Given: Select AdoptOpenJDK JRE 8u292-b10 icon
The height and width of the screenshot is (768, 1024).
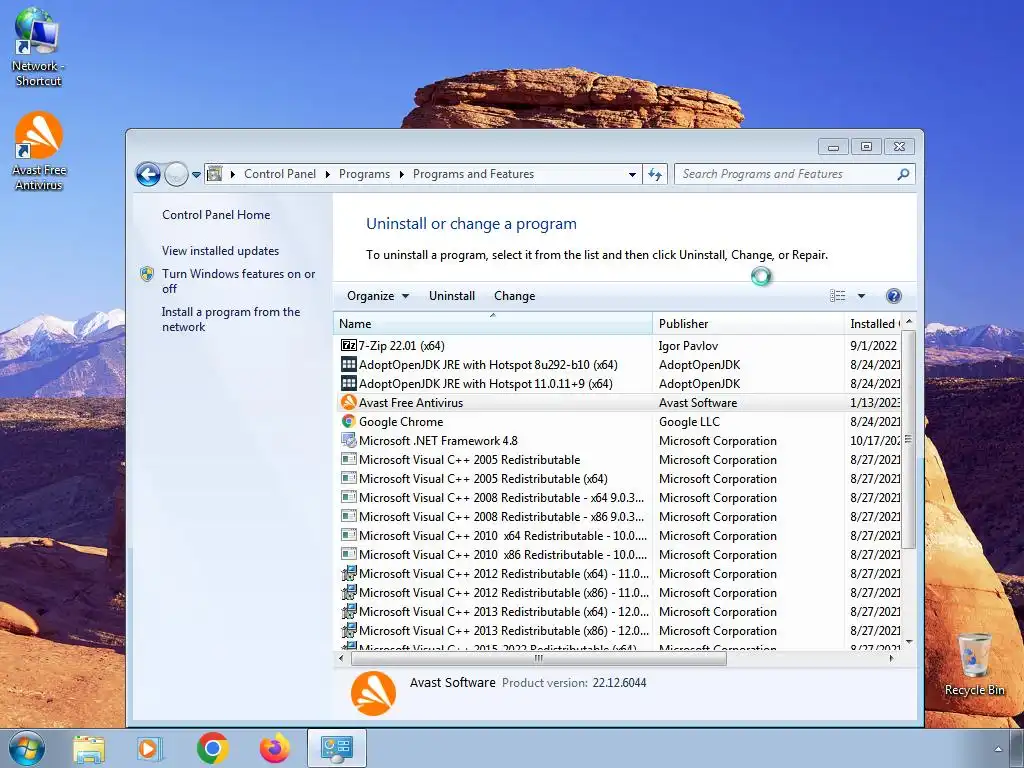Looking at the screenshot, I should (349, 364).
